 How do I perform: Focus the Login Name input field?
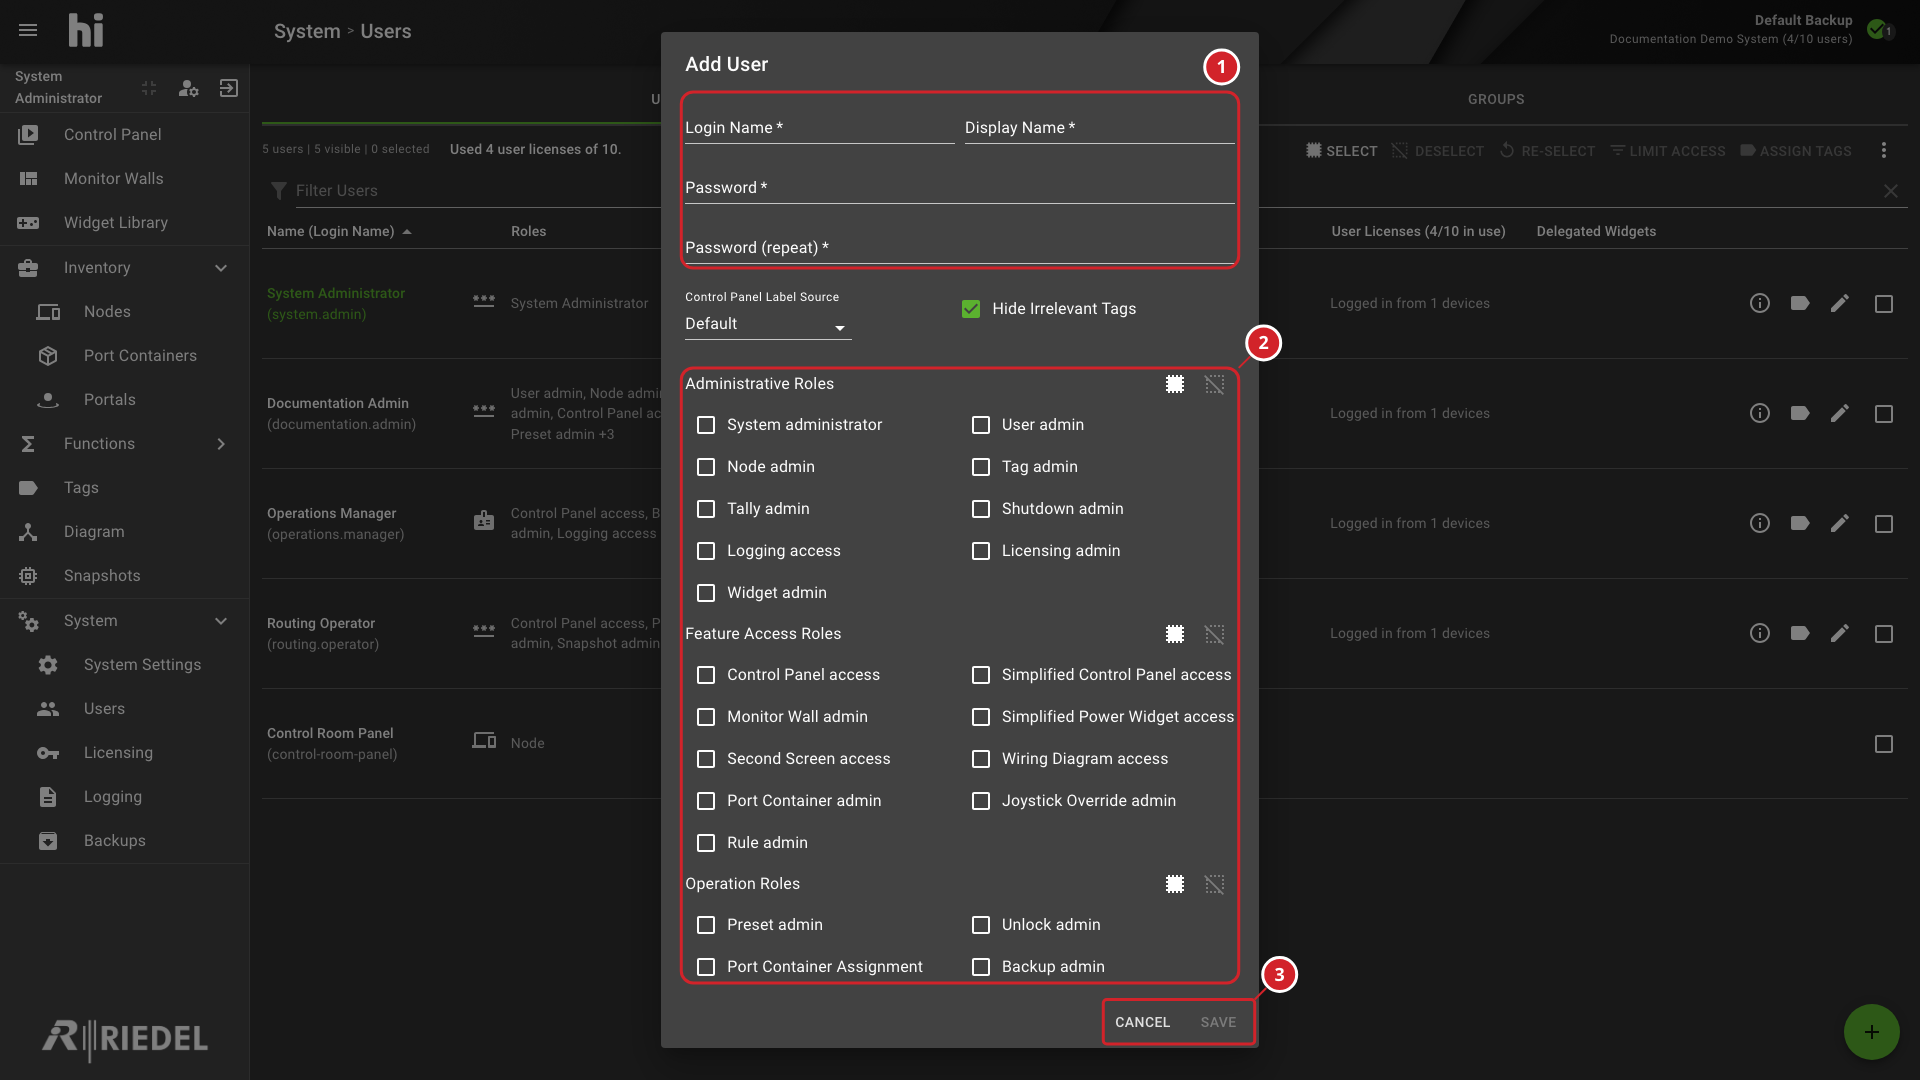pos(820,128)
